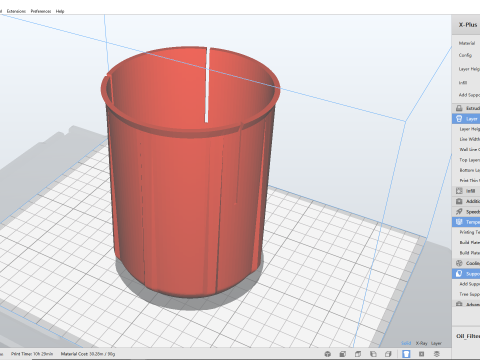Select the fourth cube-face view icon

(x=388, y=354)
